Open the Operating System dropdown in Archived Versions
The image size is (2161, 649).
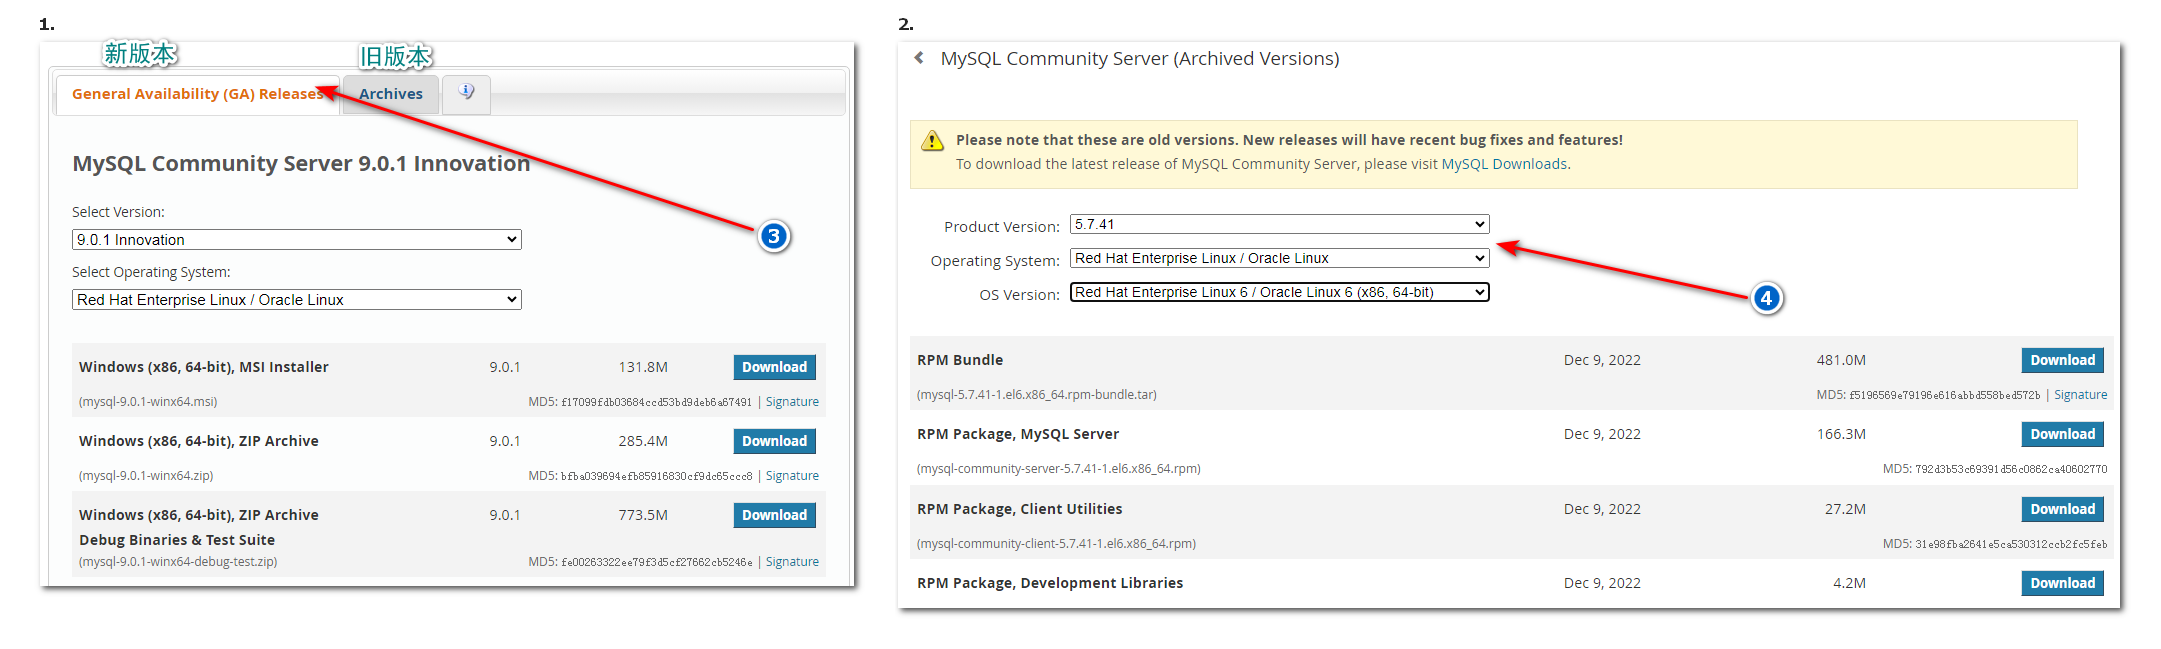1280,258
